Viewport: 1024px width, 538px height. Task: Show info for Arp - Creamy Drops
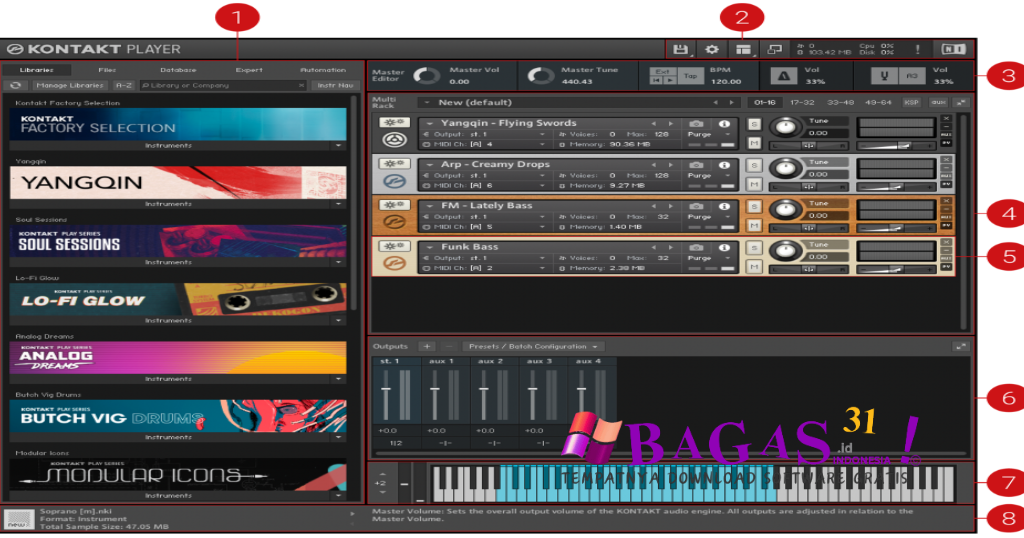coord(724,165)
